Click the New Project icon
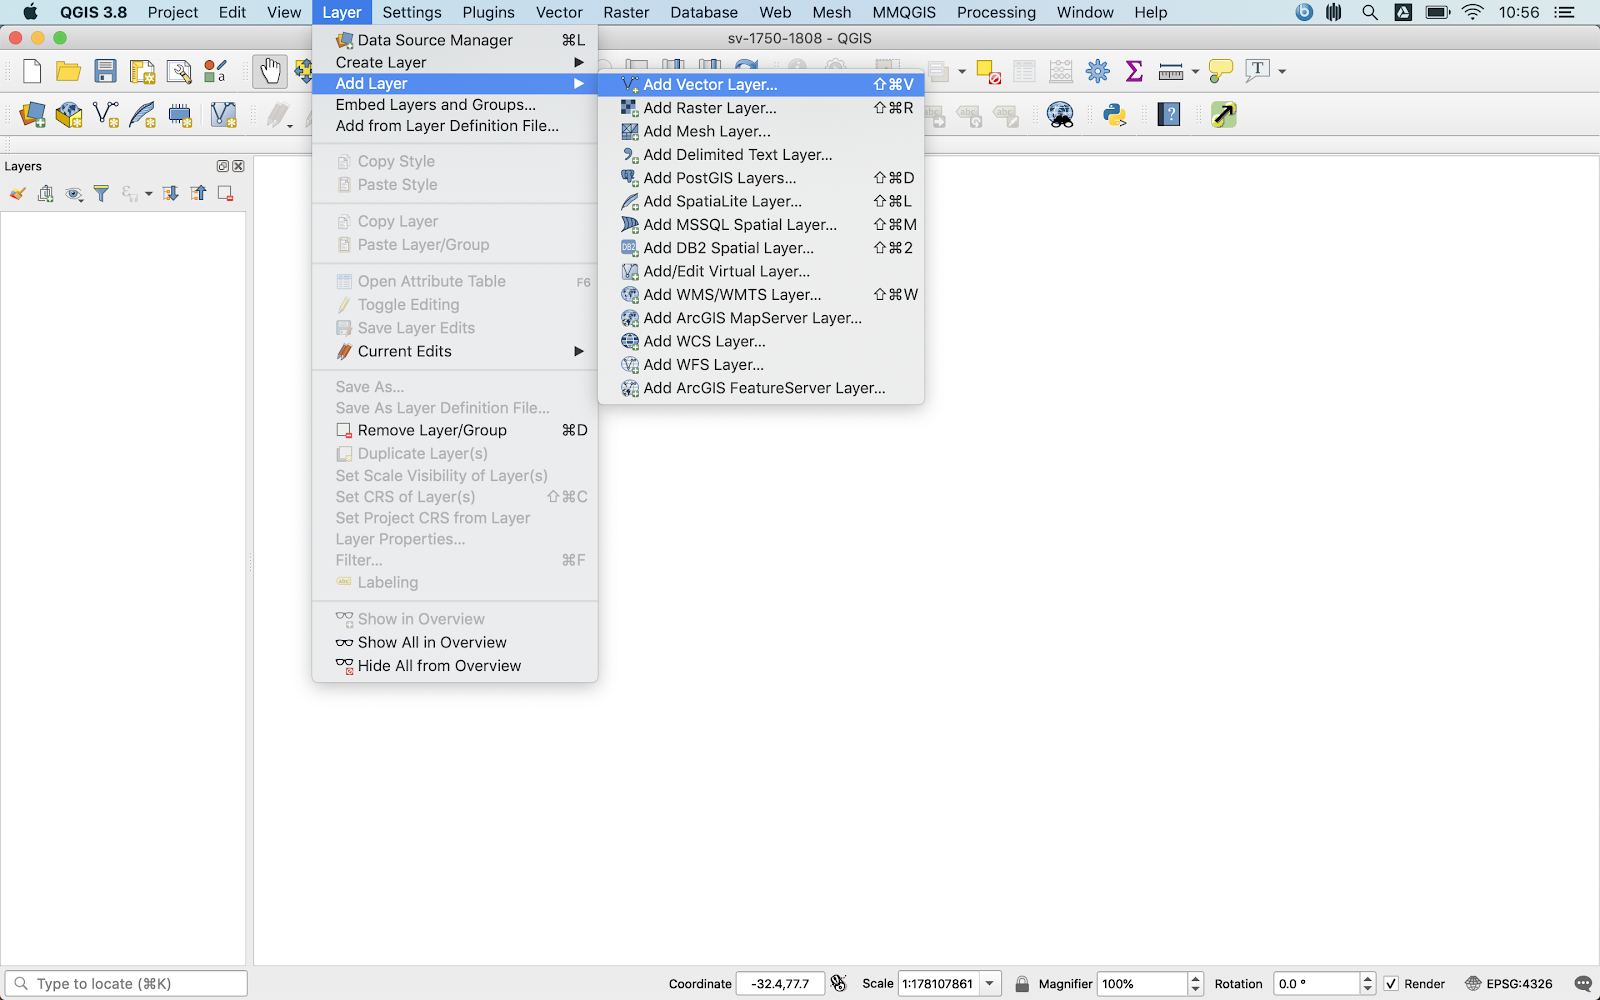The height and width of the screenshot is (1000, 1600). [32, 71]
